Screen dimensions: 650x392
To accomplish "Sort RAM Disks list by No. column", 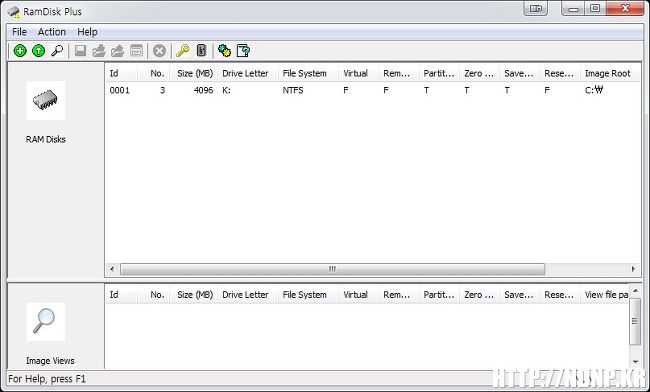I will click(x=153, y=73).
